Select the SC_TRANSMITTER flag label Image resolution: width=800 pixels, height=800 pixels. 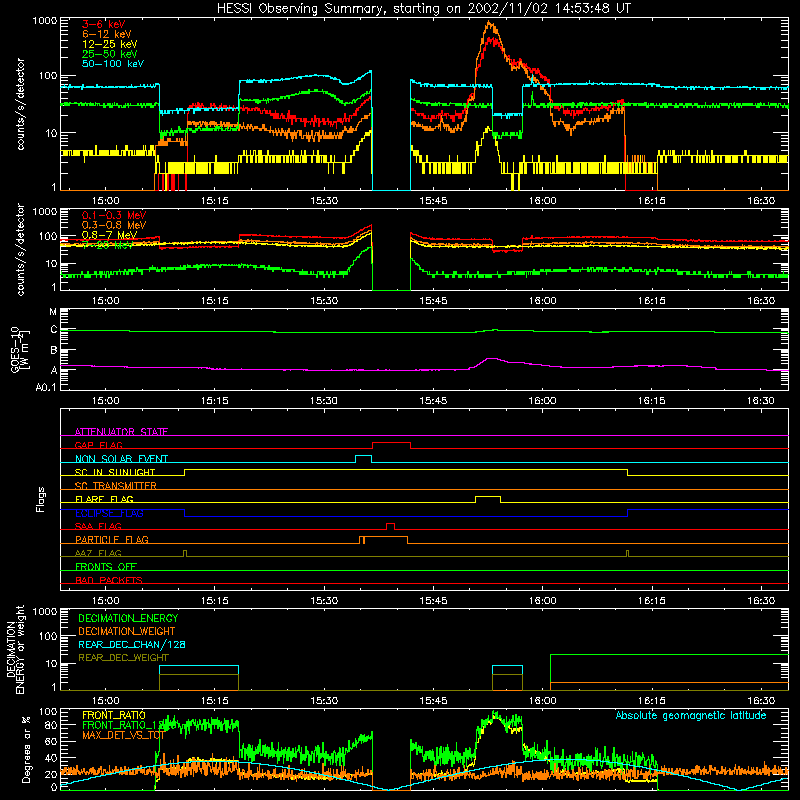116,486
